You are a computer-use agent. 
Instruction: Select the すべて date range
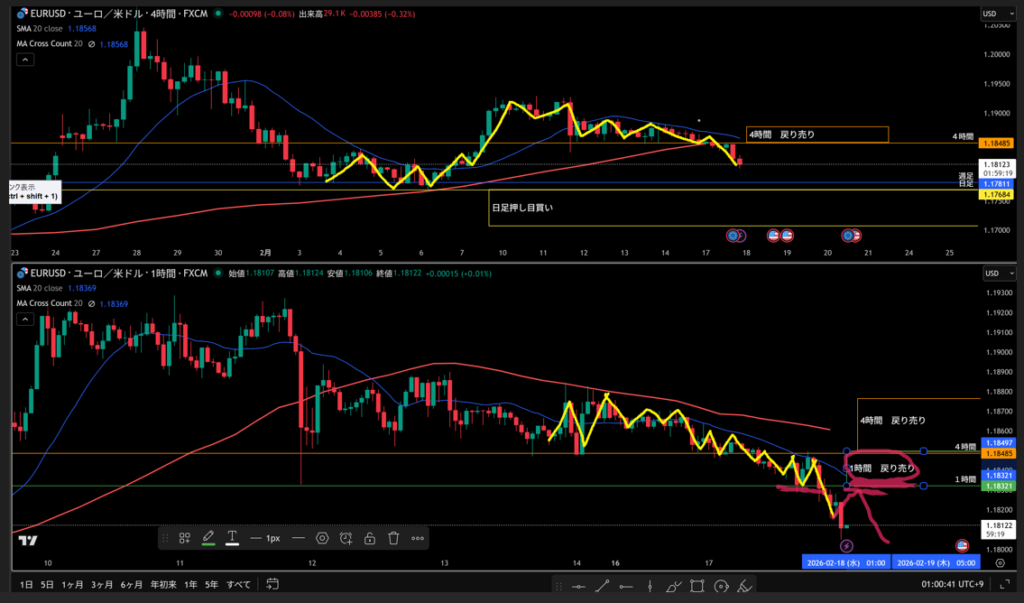click(x=238, y=584)
